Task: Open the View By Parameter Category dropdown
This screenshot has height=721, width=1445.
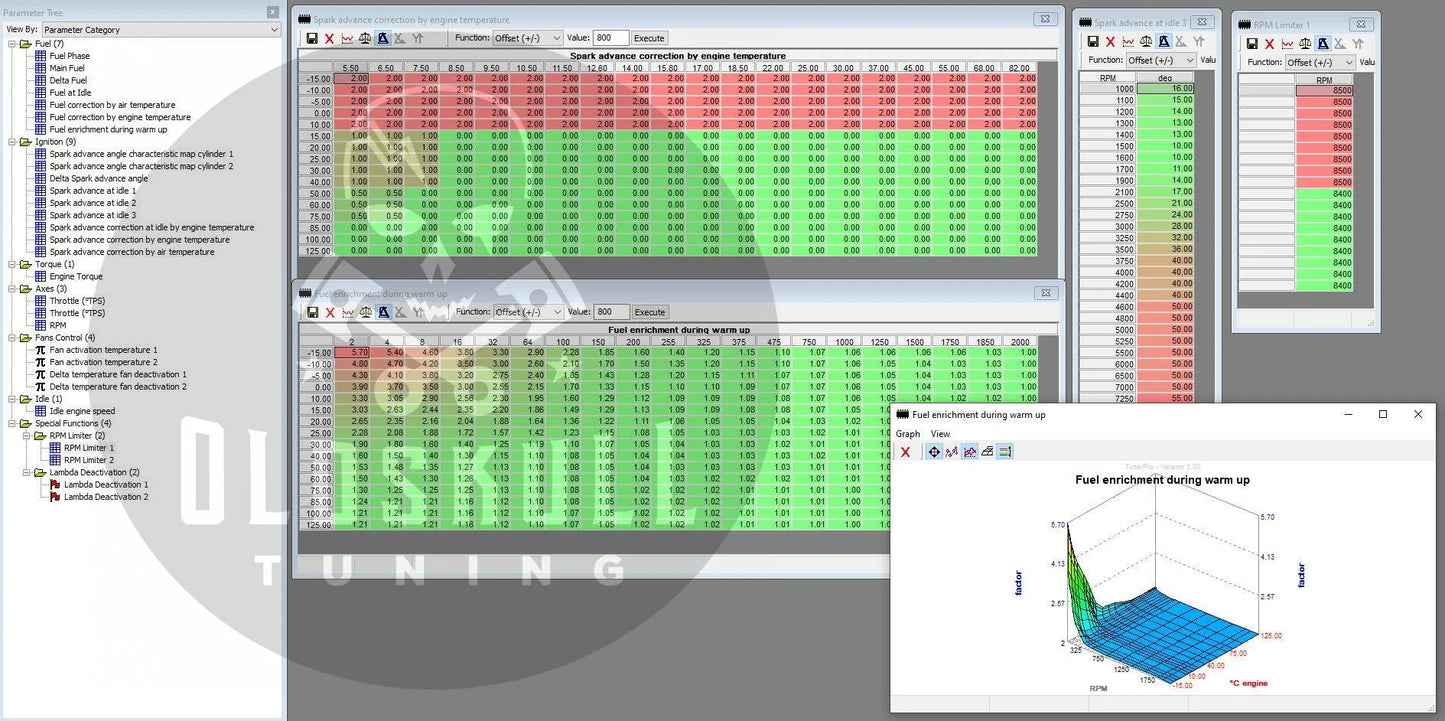Action: point(160,30)
